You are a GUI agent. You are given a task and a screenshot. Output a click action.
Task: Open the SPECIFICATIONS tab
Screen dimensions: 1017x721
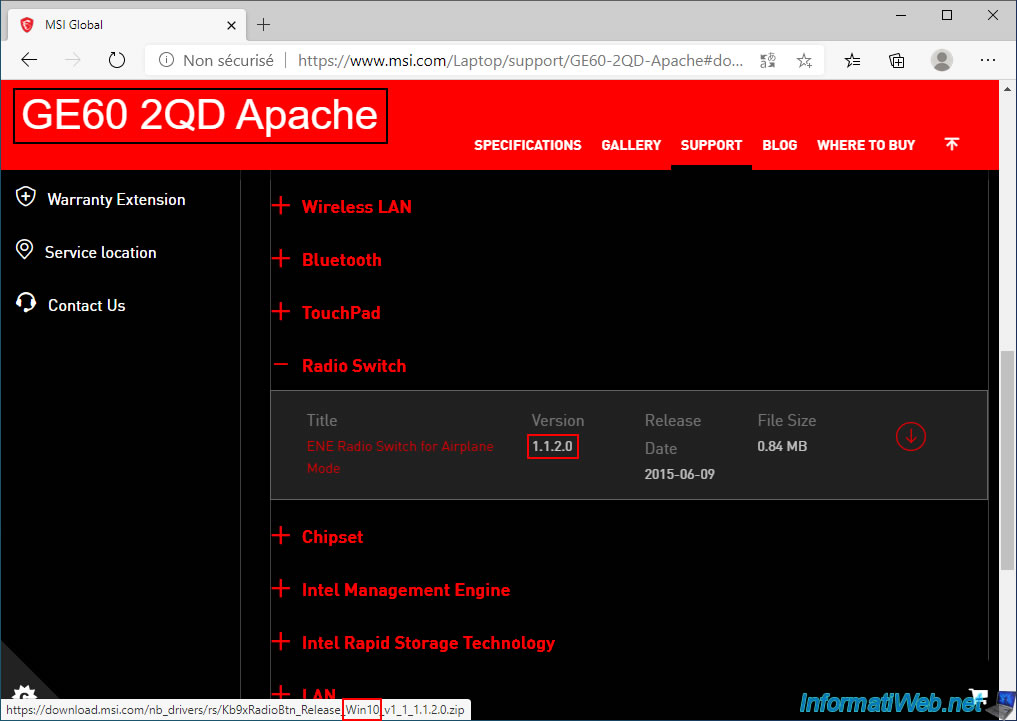[x=527, y=145]
